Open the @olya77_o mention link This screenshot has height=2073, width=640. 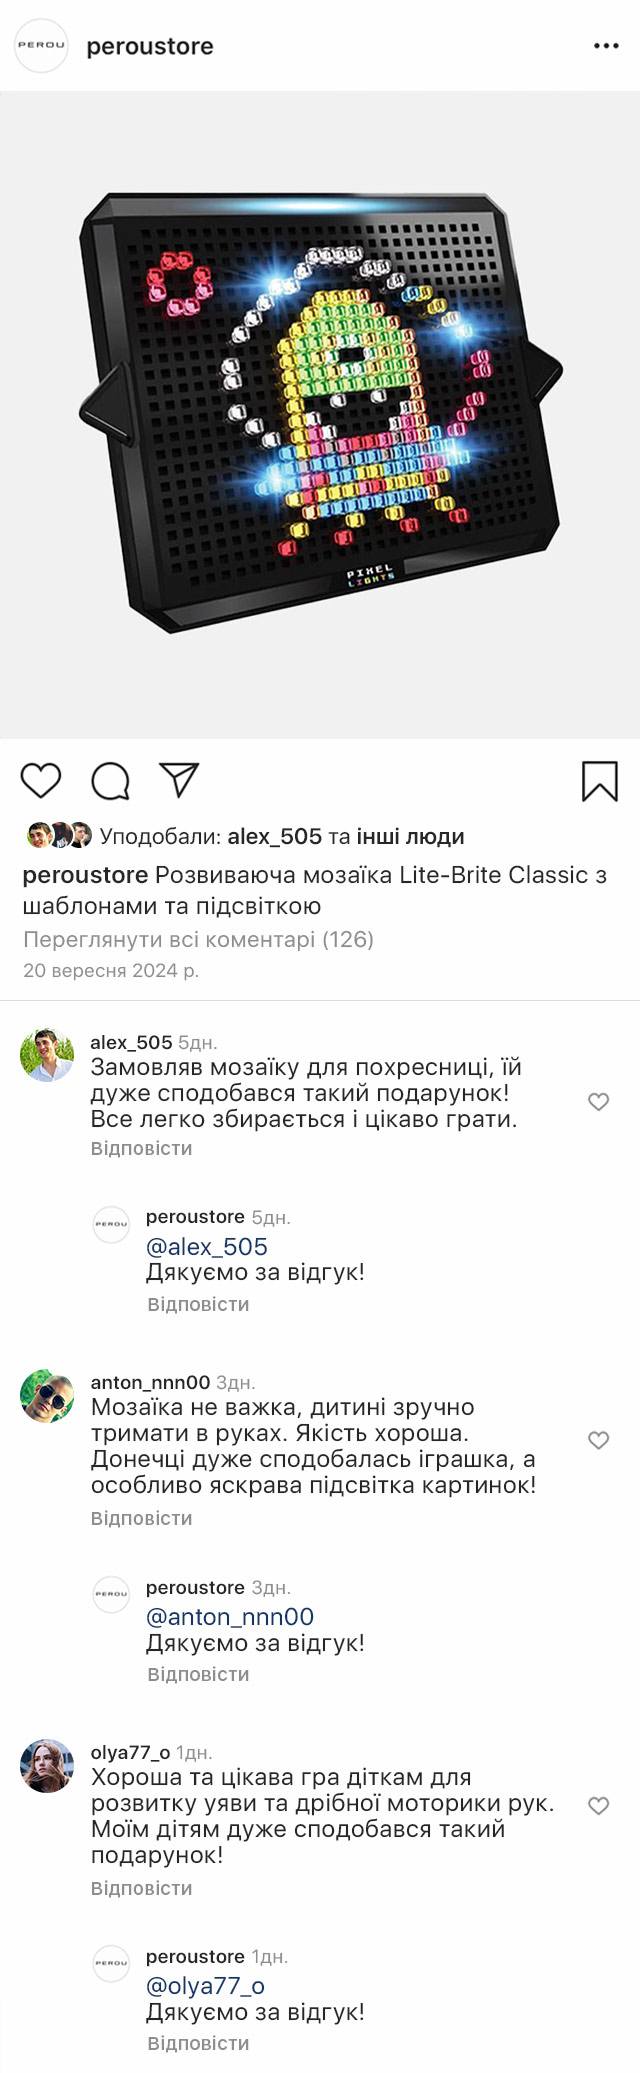205,1986
